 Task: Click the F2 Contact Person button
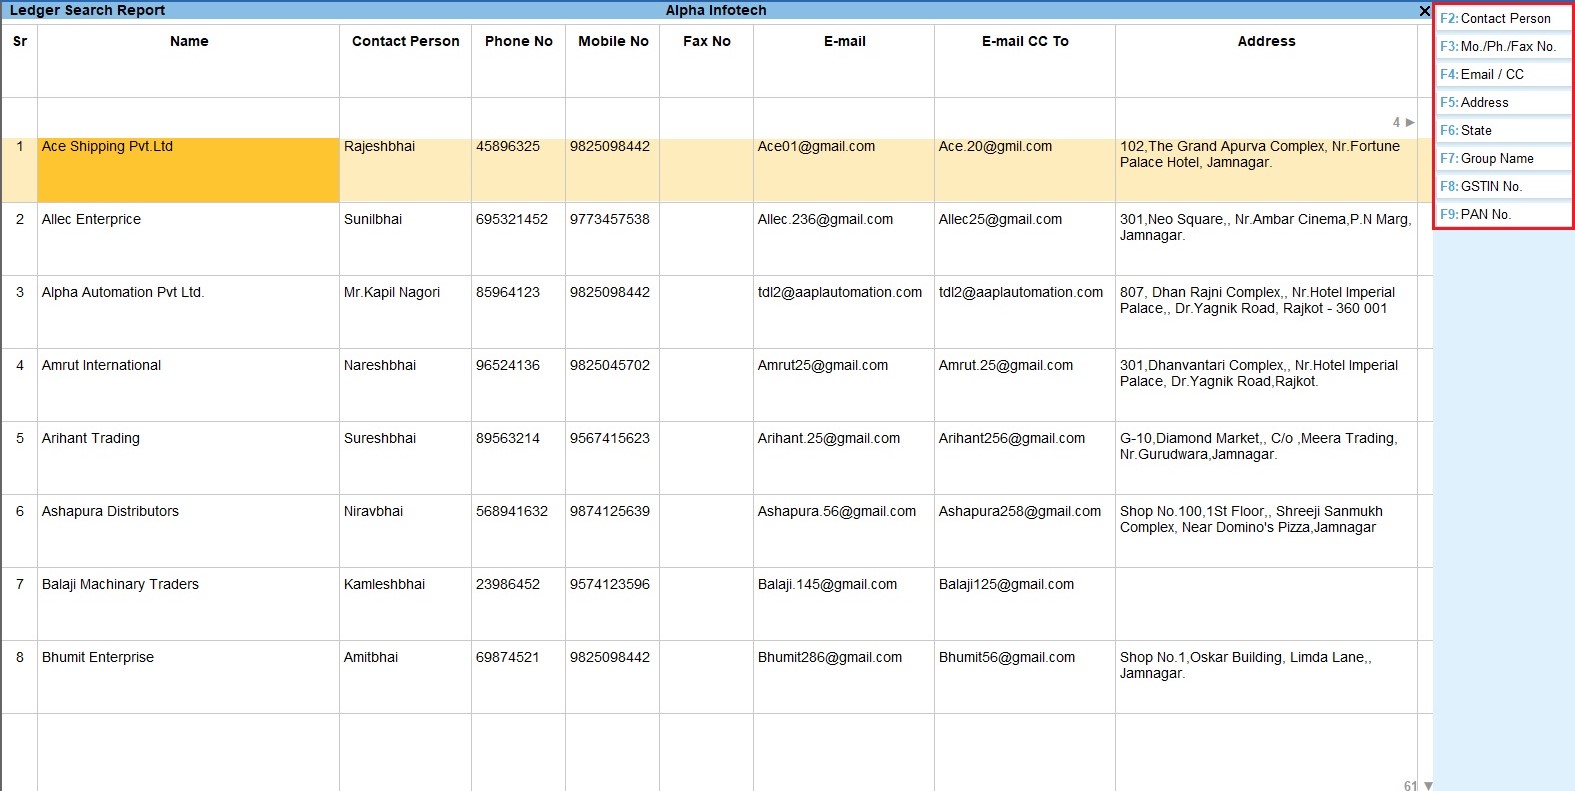coord(1503,18)
